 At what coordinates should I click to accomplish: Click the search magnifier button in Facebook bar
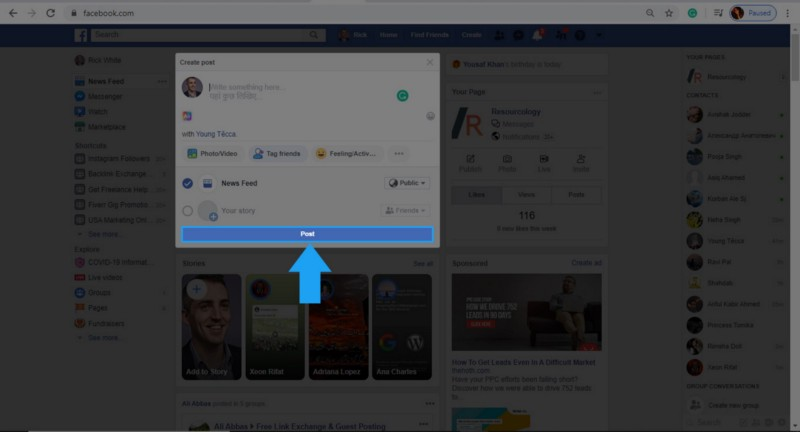pos(314,35)
